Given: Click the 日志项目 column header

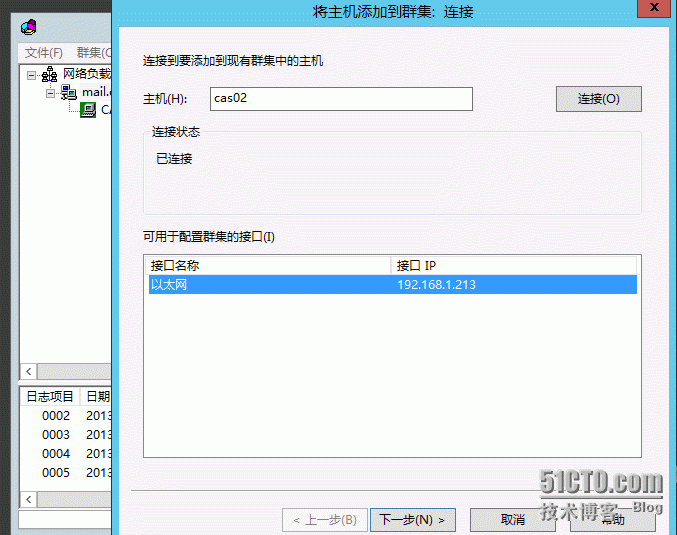Looking at the screenshot, I should tap(50, 396).
